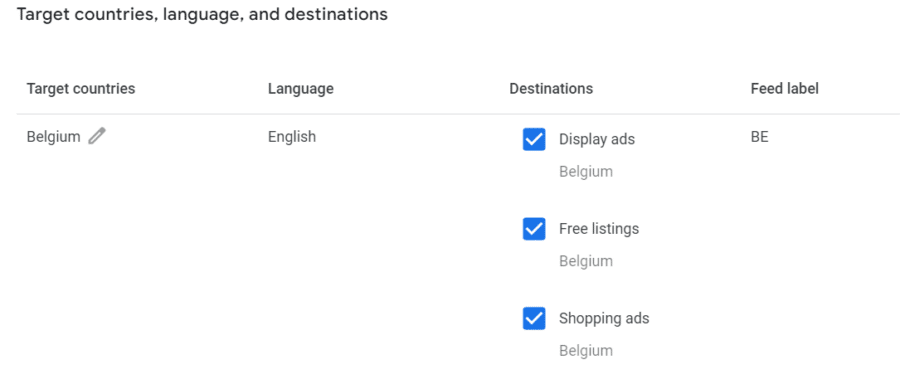
Task: Click the gray Belgium under Free listings
Action: click(x=586, y=261)
